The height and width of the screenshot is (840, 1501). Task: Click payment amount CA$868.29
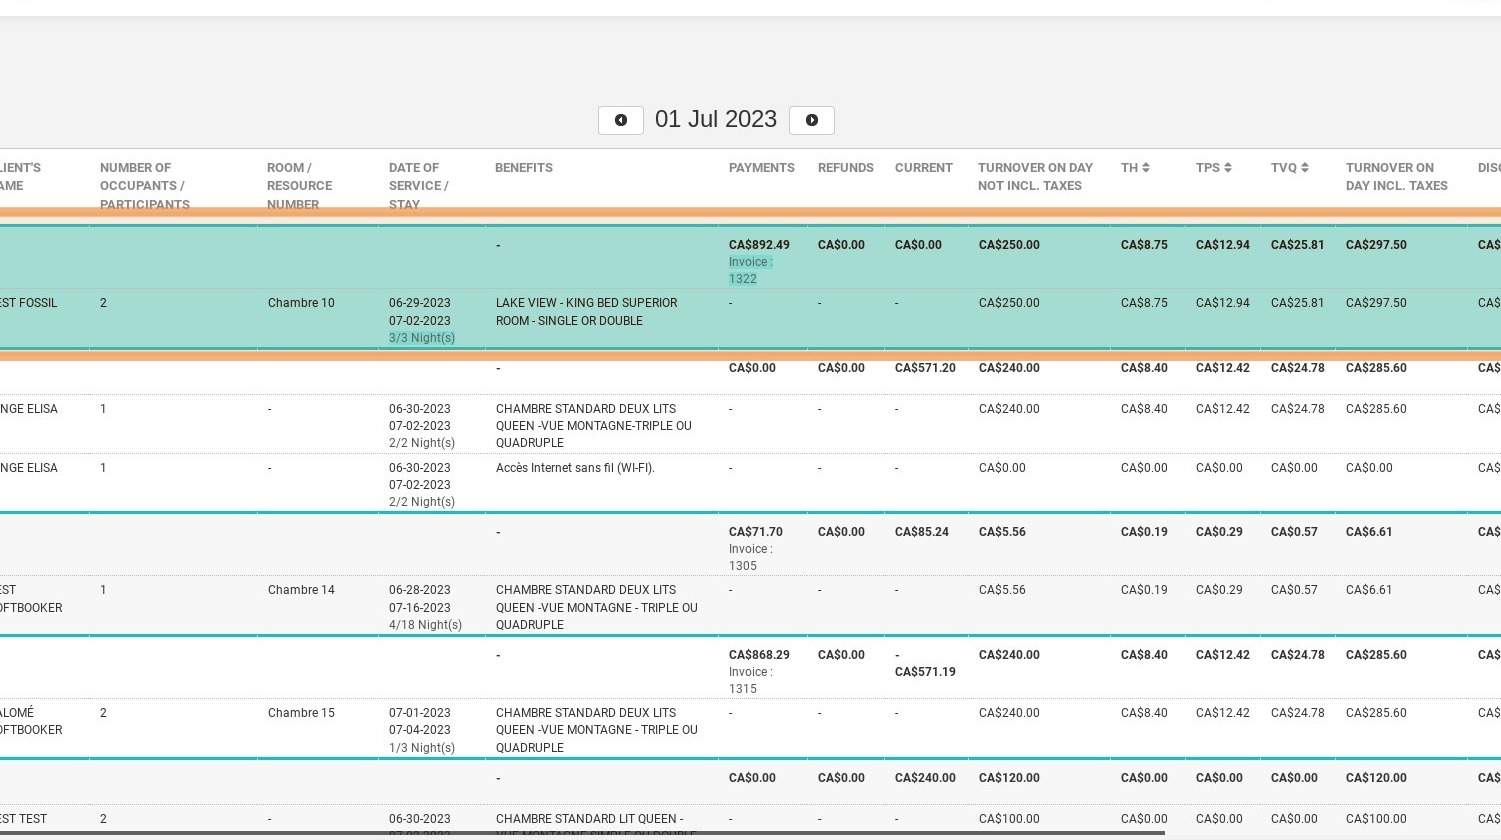point(759,655)
